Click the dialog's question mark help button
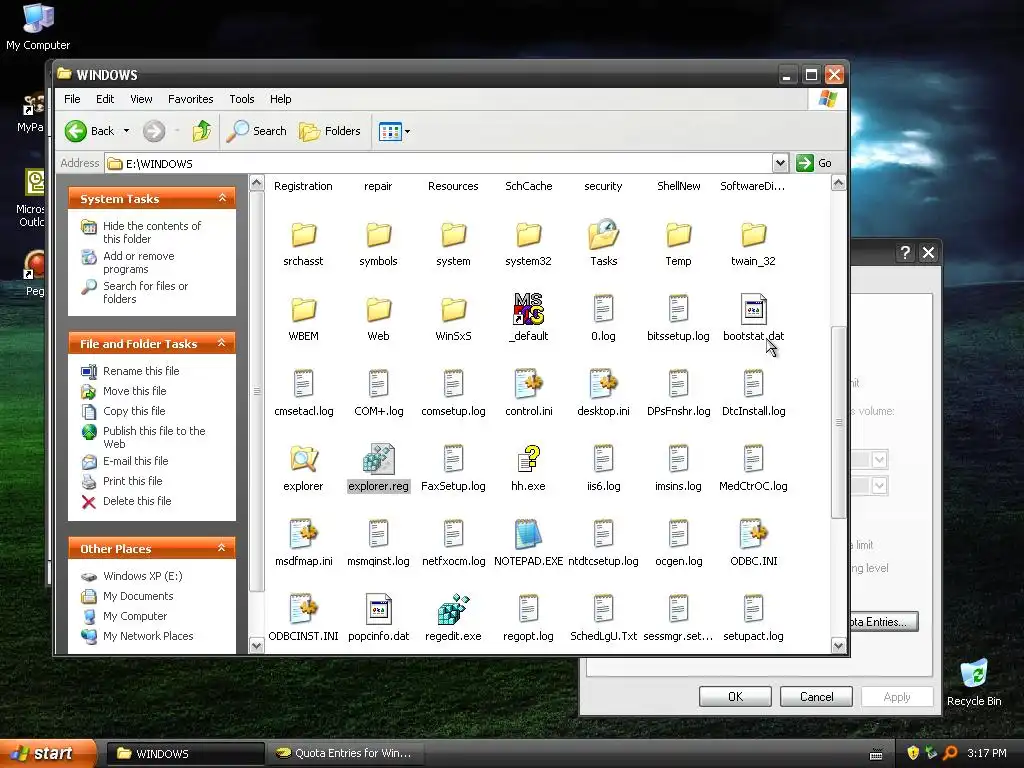The height and width of the screenshot is (768, 1024). pyautogui.click(x=904, y=253)
